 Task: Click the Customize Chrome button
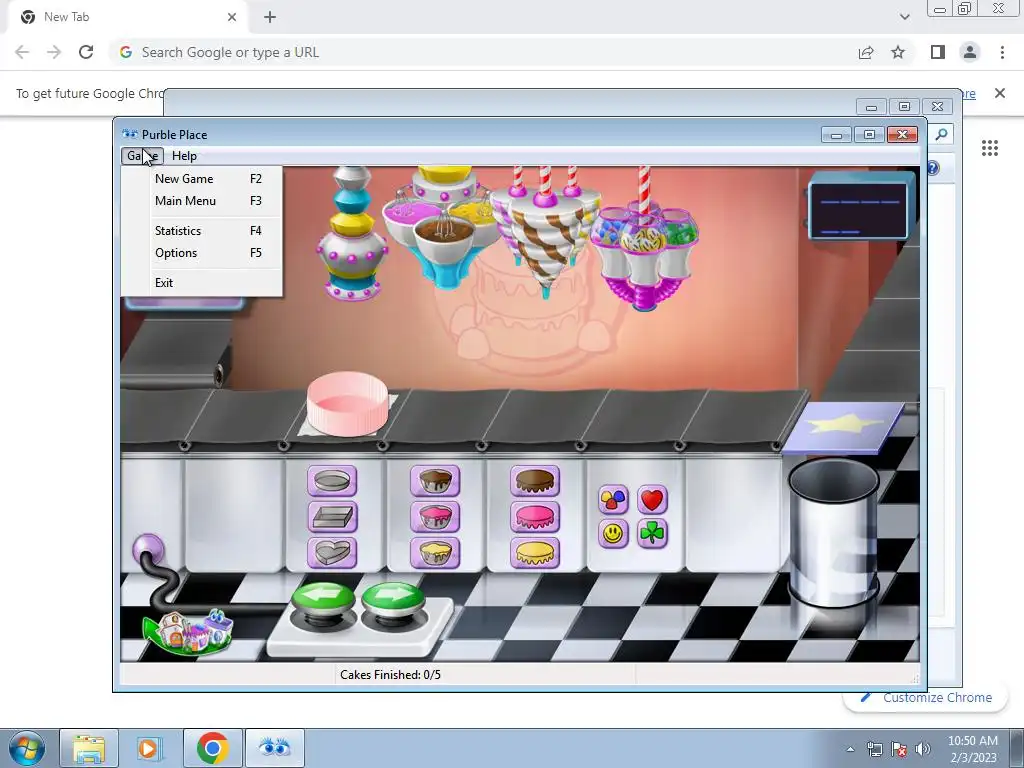click(927, 697)
